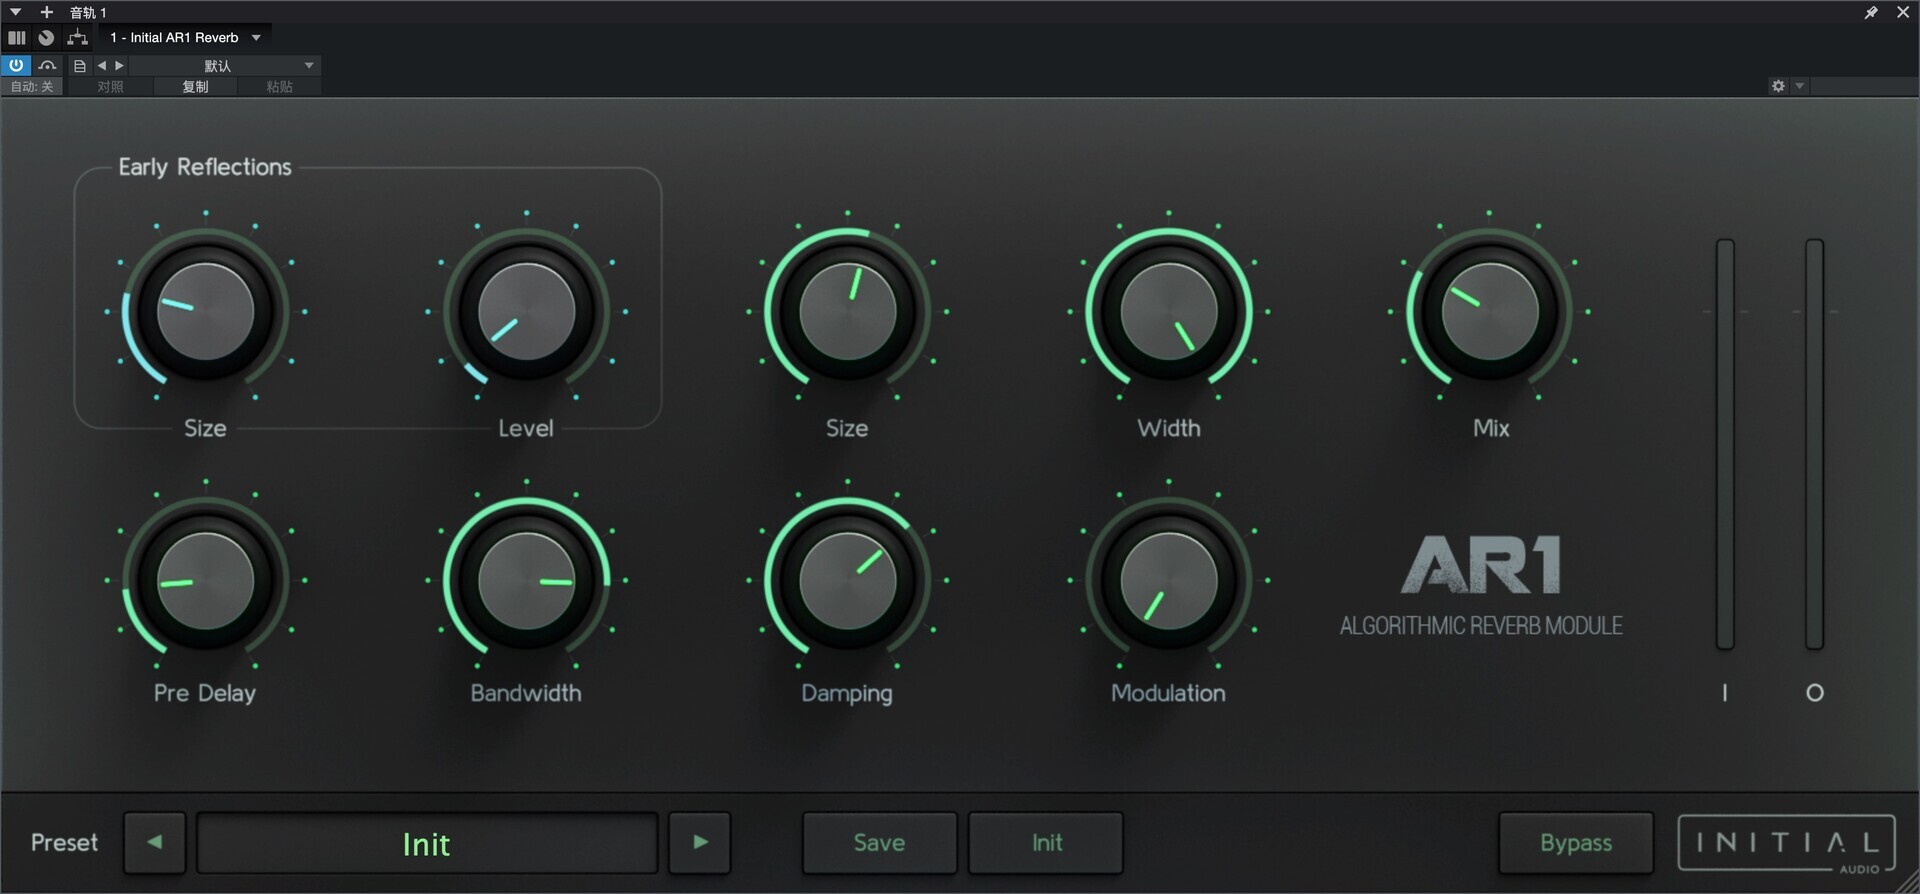This screenshot has width=1920, height=894.
Task: Click the Modulation label text
Action: click(1168, 693)
